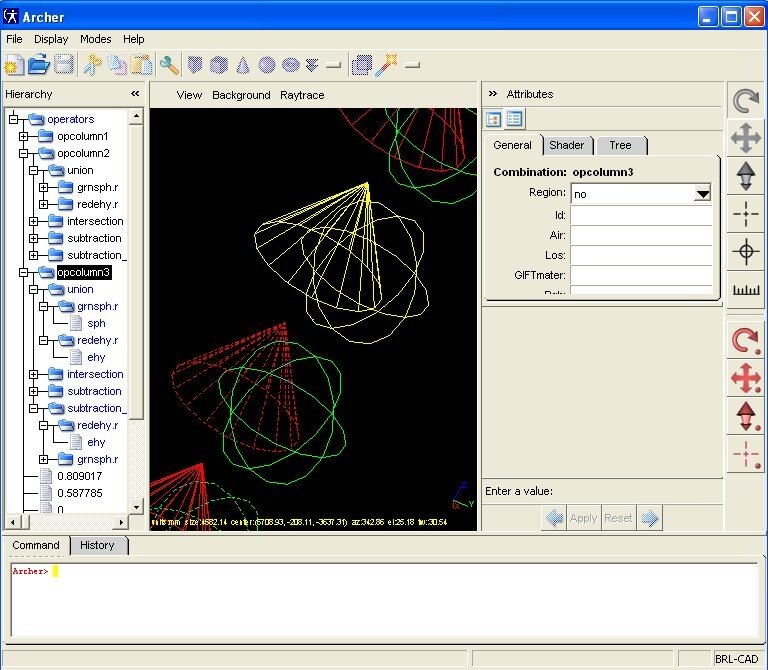Viewport: 768px width, 670px height.
Task: Select the sph primitive in tree
Action: (96, 323)
